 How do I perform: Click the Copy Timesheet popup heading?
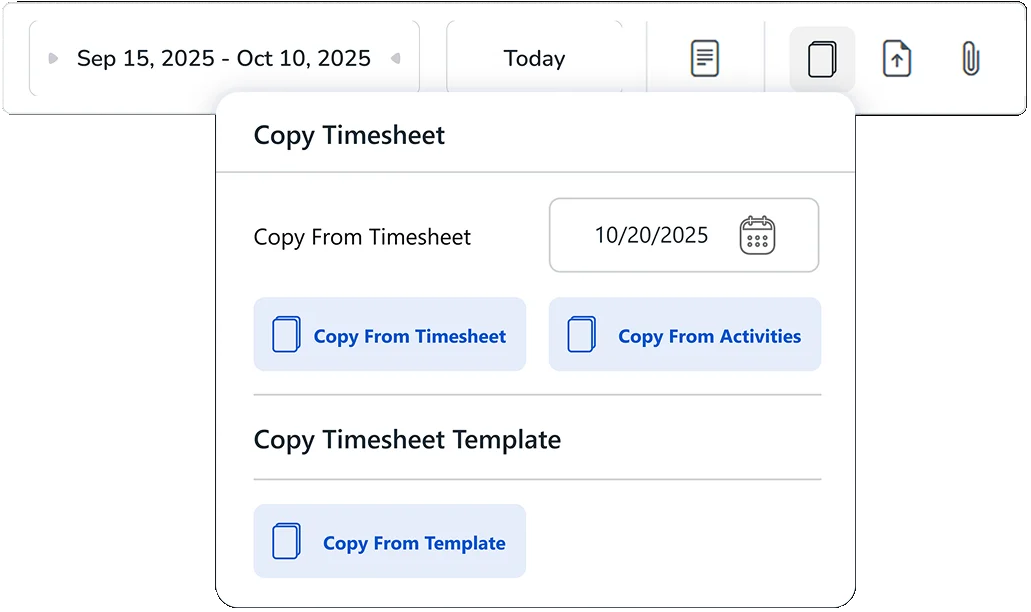349,135
